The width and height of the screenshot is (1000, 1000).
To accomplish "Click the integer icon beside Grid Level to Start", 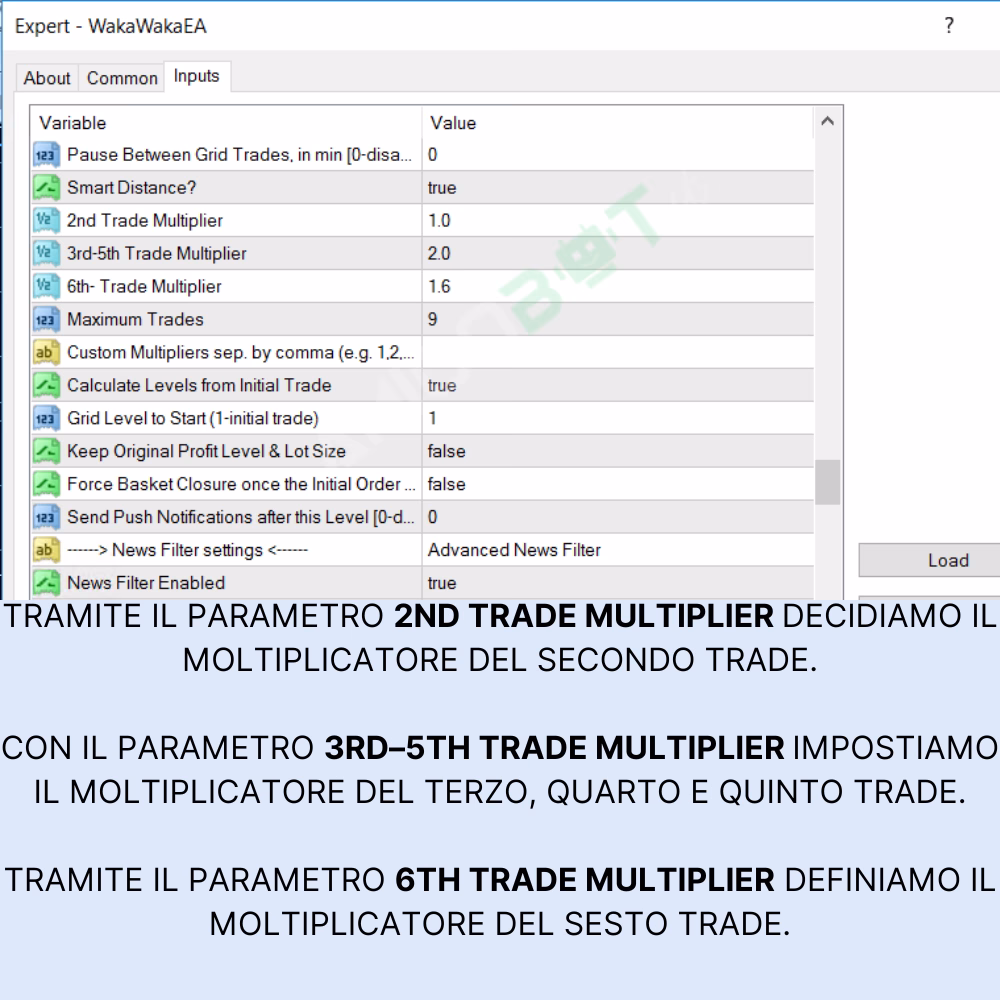I will pos(46,418).
